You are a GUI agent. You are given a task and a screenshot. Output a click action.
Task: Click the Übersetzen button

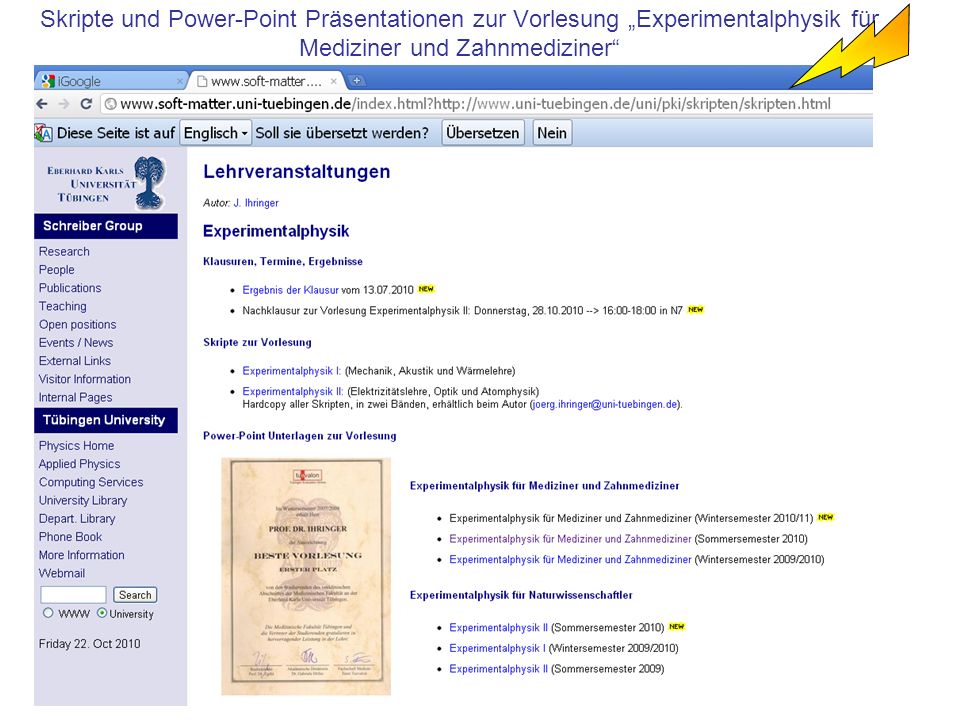(x=482, y=133)
